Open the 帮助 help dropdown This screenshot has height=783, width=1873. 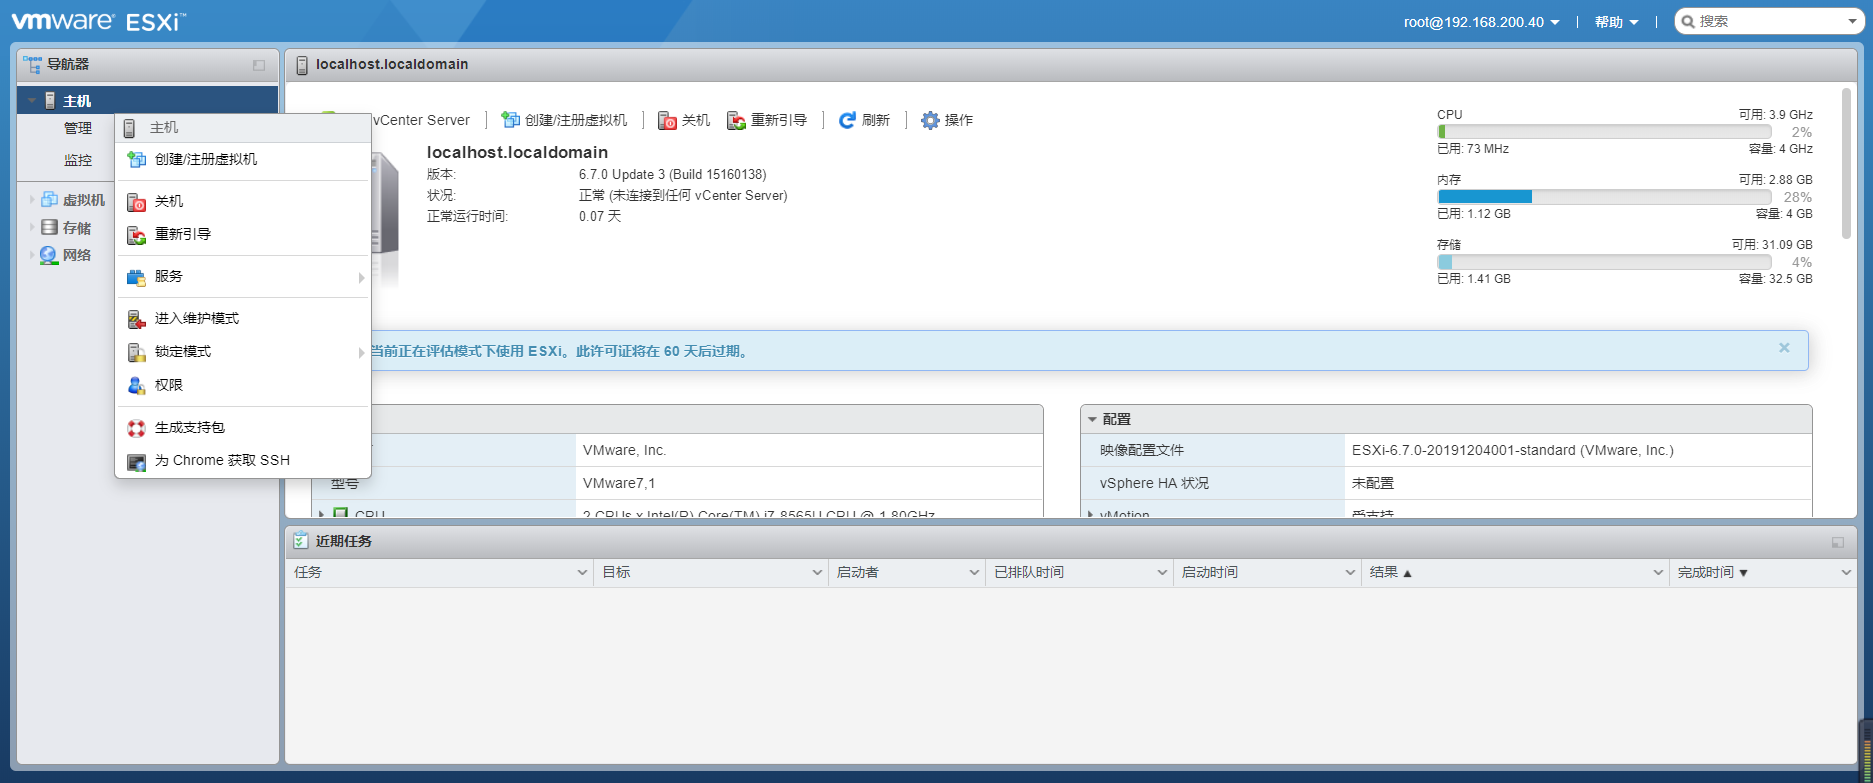[1616, 22]
